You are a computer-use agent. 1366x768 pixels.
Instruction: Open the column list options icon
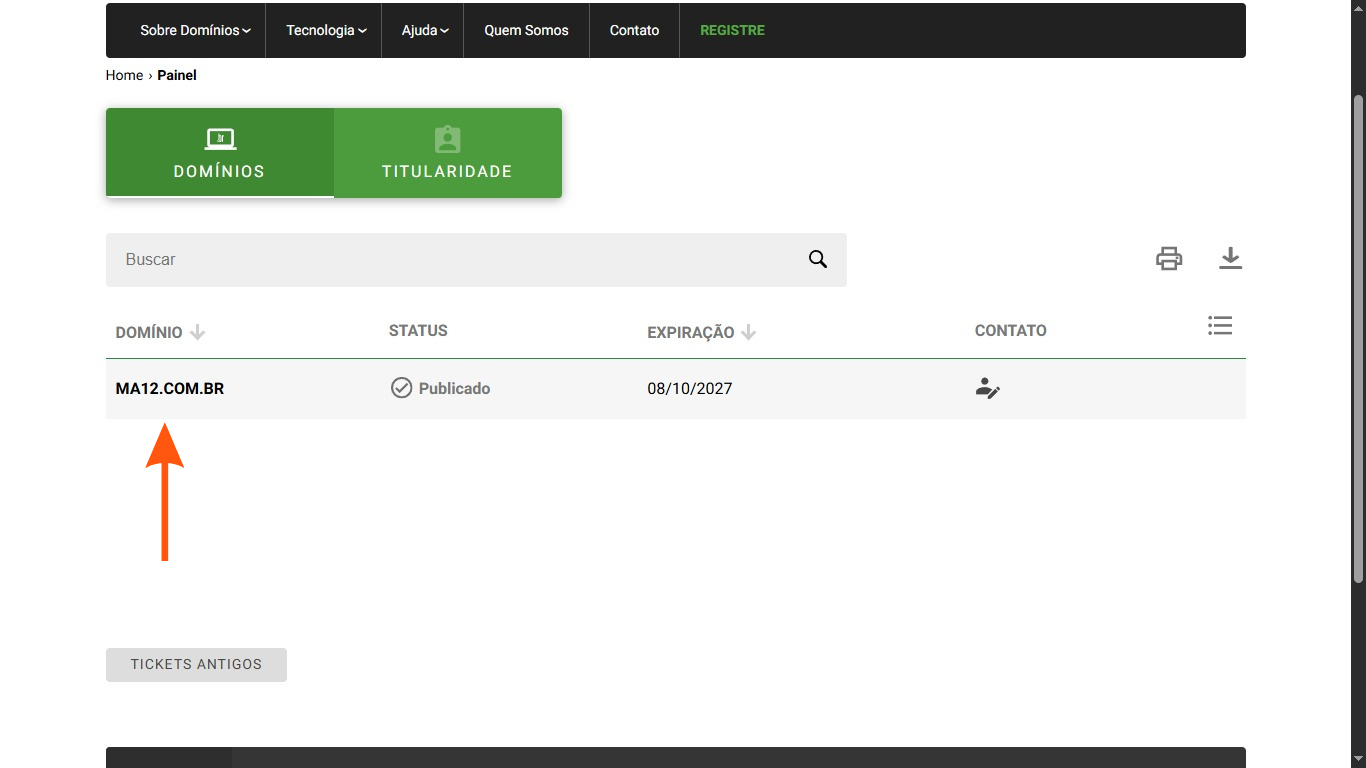point(1220,326)
